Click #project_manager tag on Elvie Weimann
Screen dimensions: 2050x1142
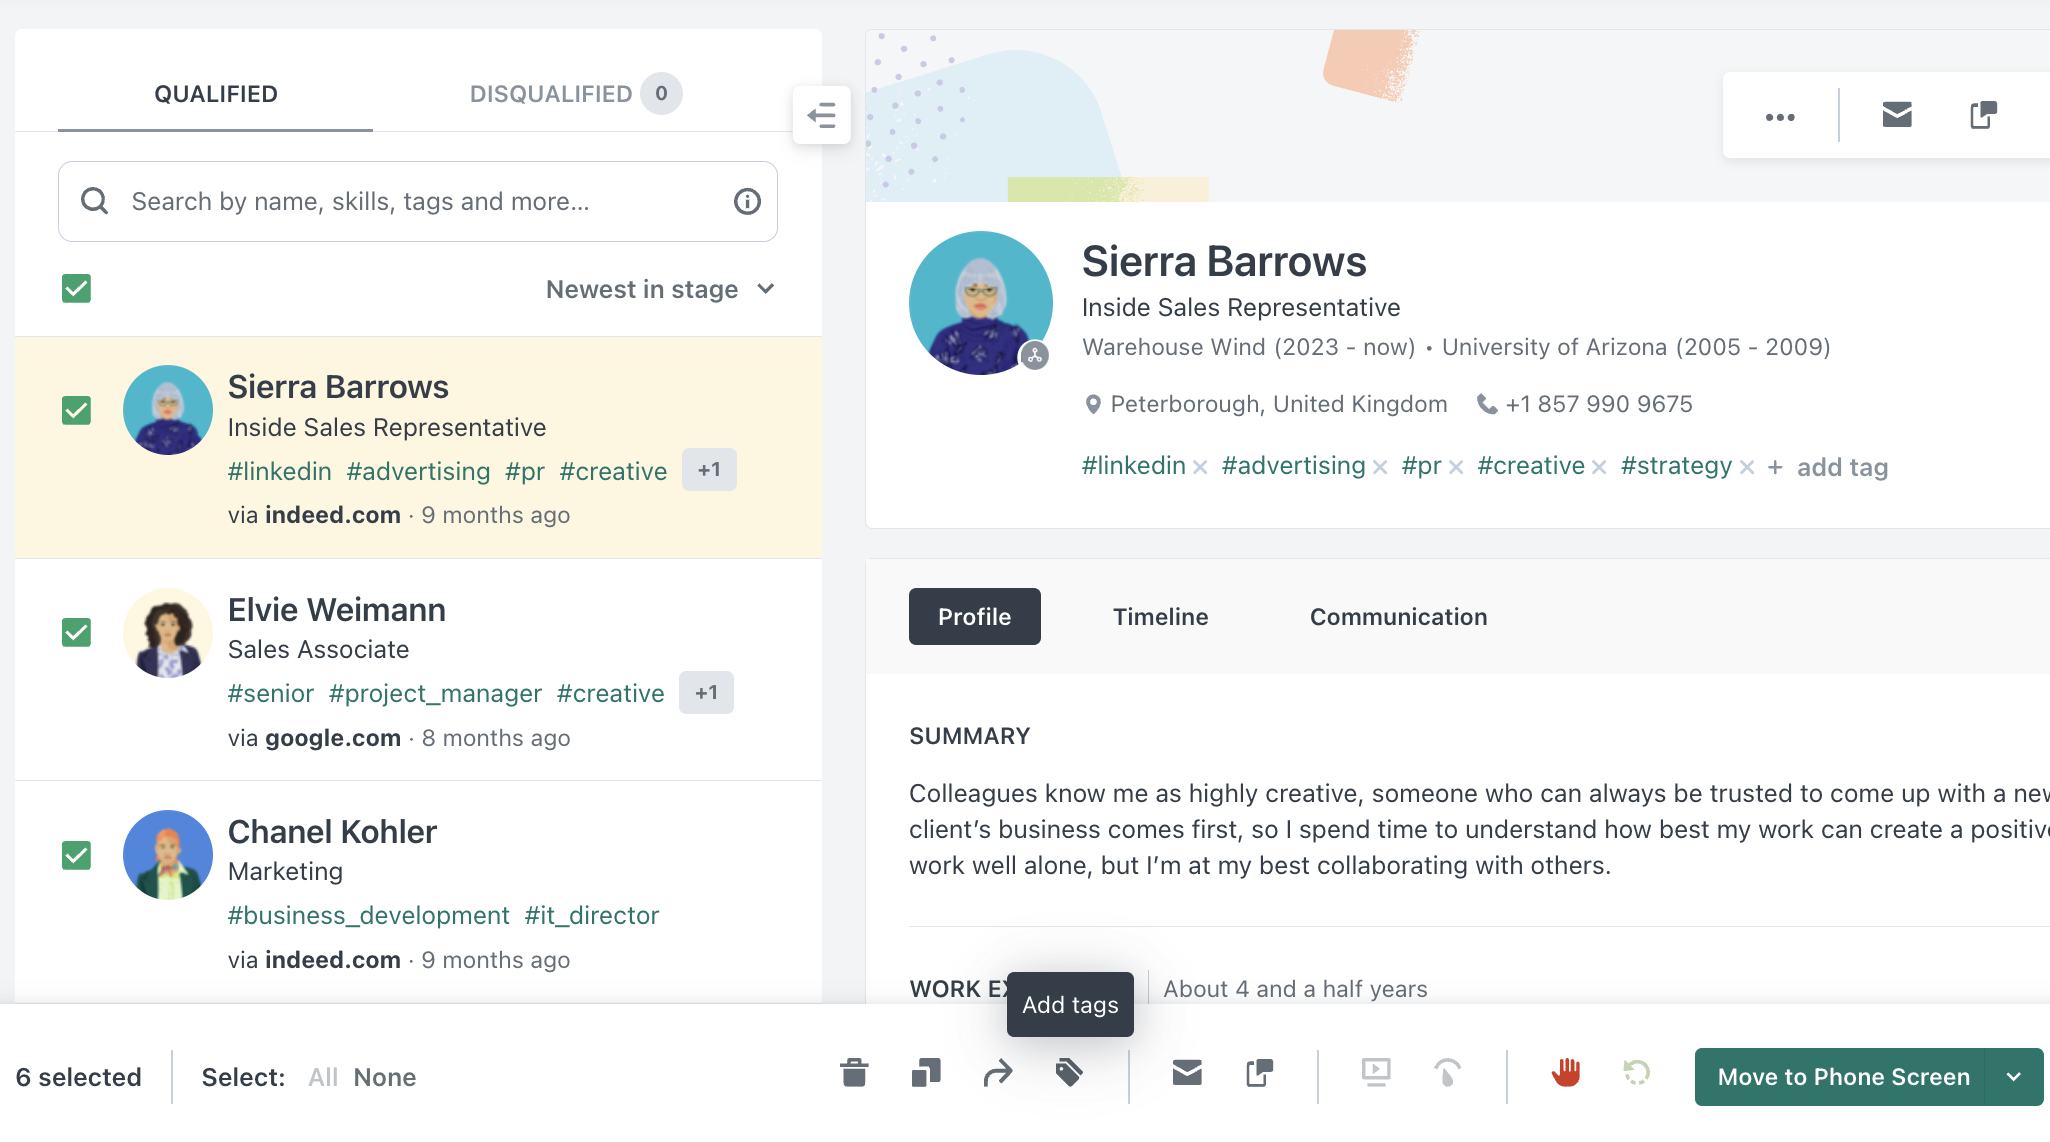(435, 693)
